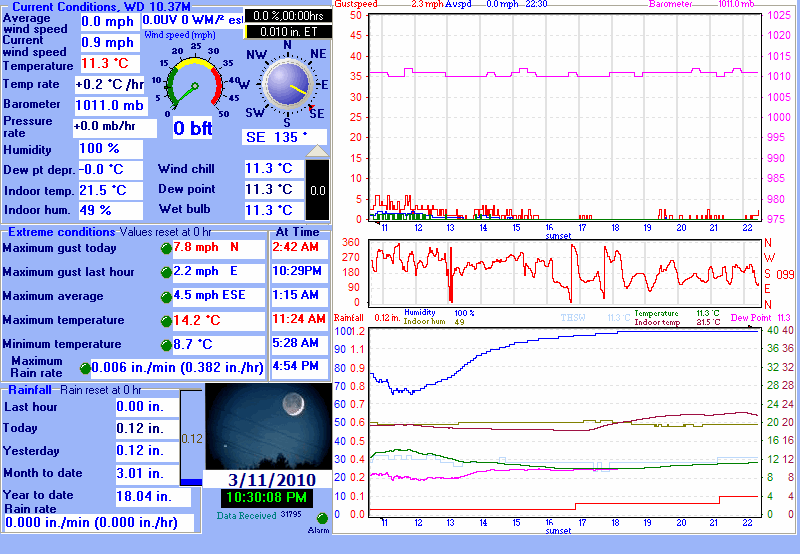
Task: Click the green indicator beside Minimum temperature
Action: point(166,345)
